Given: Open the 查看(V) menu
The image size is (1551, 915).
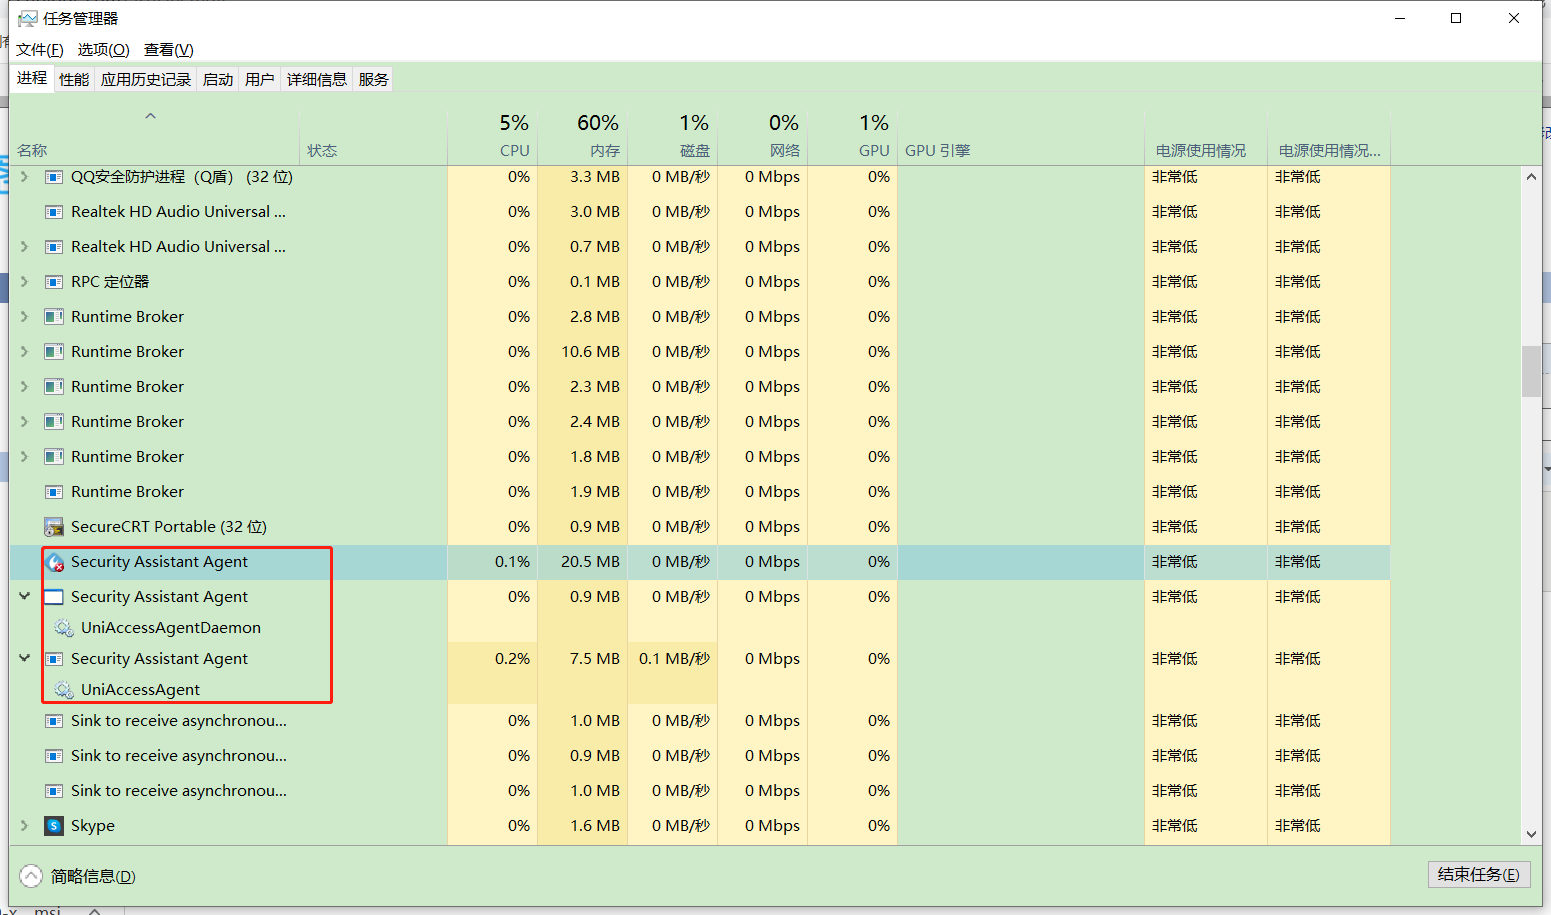Looking at the screenshot, I should [169, 50].
